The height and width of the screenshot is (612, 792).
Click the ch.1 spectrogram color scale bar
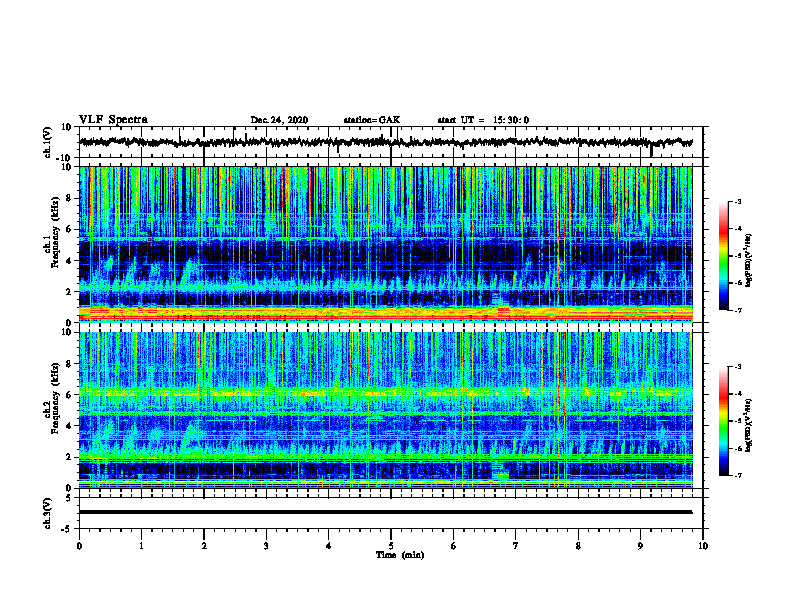[x=724, y=256]
